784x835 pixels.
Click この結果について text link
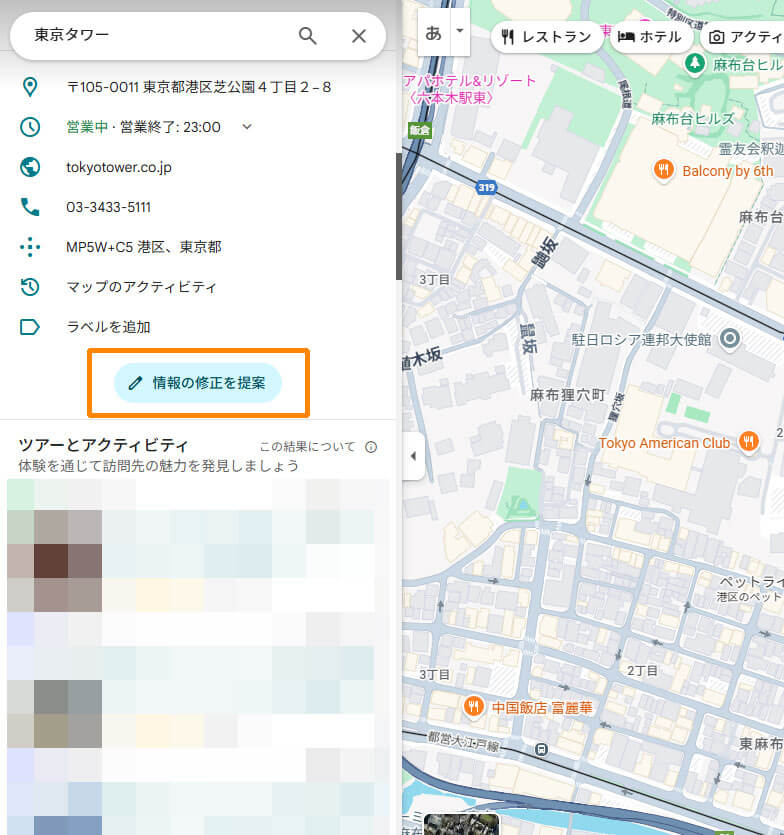(307, 447)
